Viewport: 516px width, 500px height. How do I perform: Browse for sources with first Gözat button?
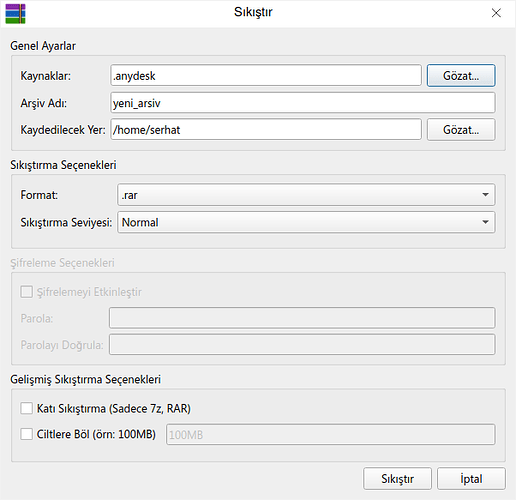click(461, 76)
